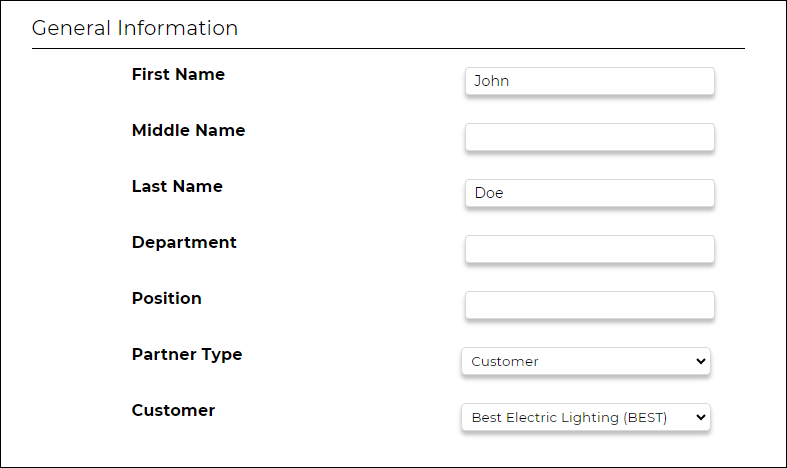The width and height of the screenshot is (787, 468).
Task: Click the Last Name field label
Action: pos(177,186)
